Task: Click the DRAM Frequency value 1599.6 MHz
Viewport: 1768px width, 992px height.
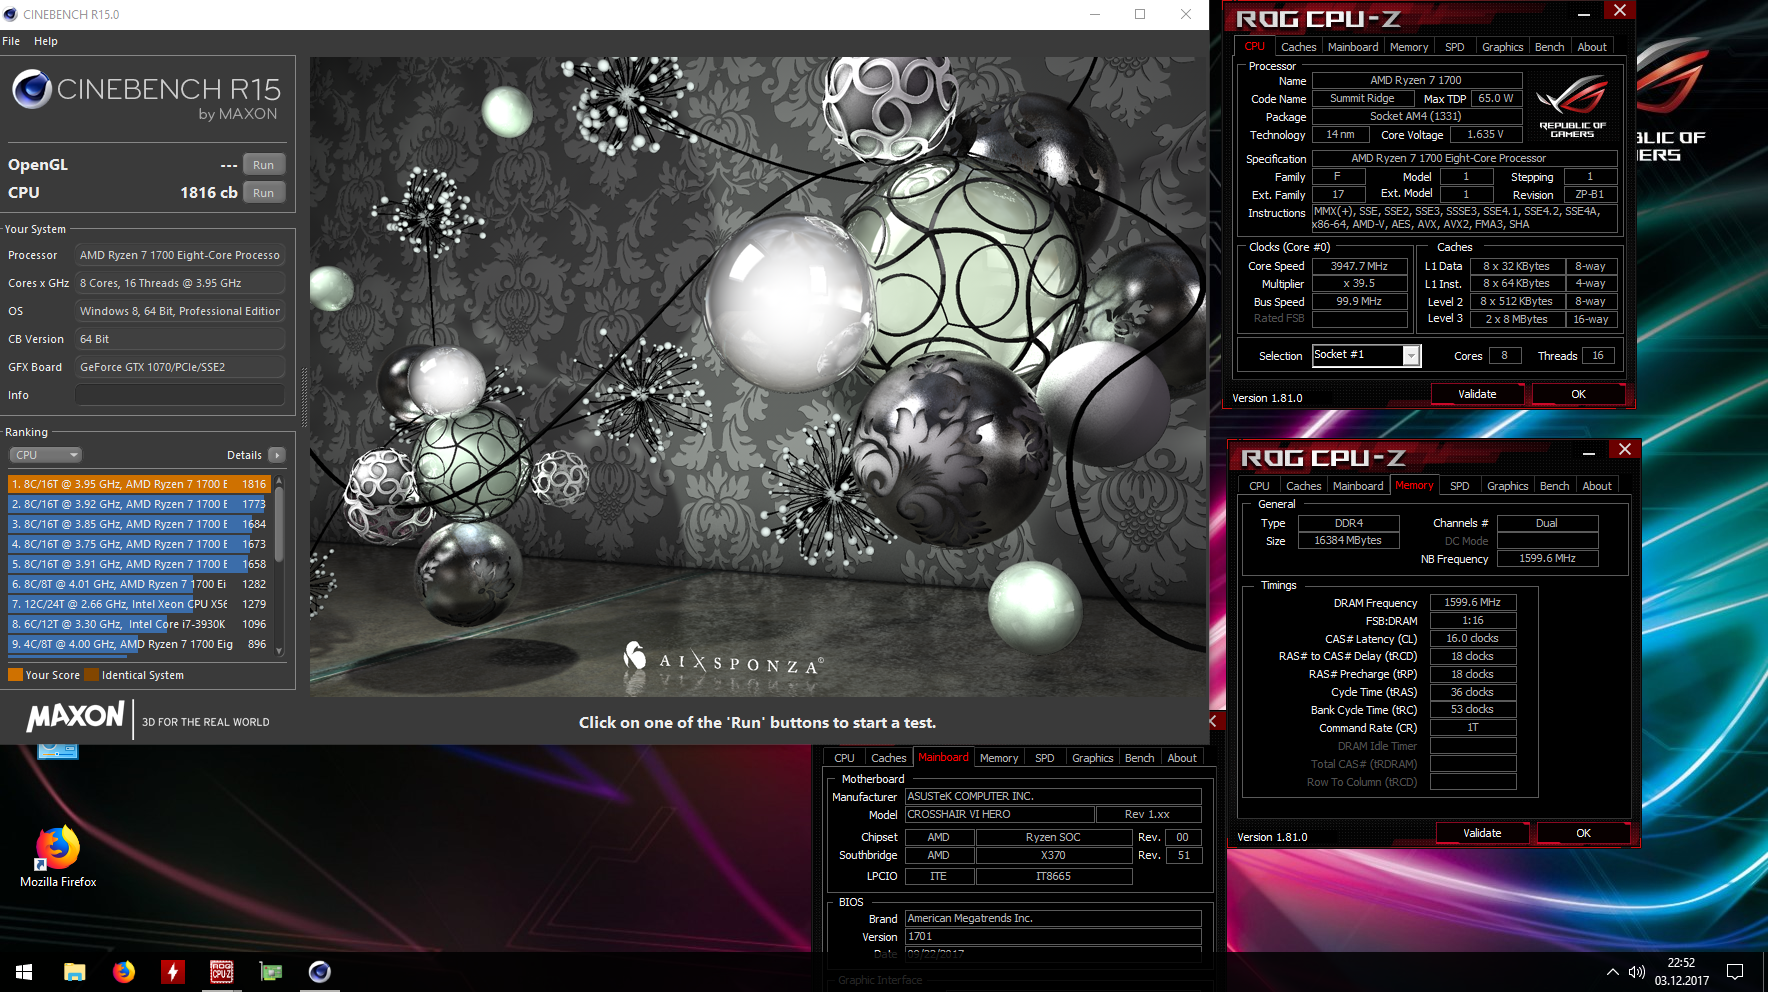Action: 1472,602
